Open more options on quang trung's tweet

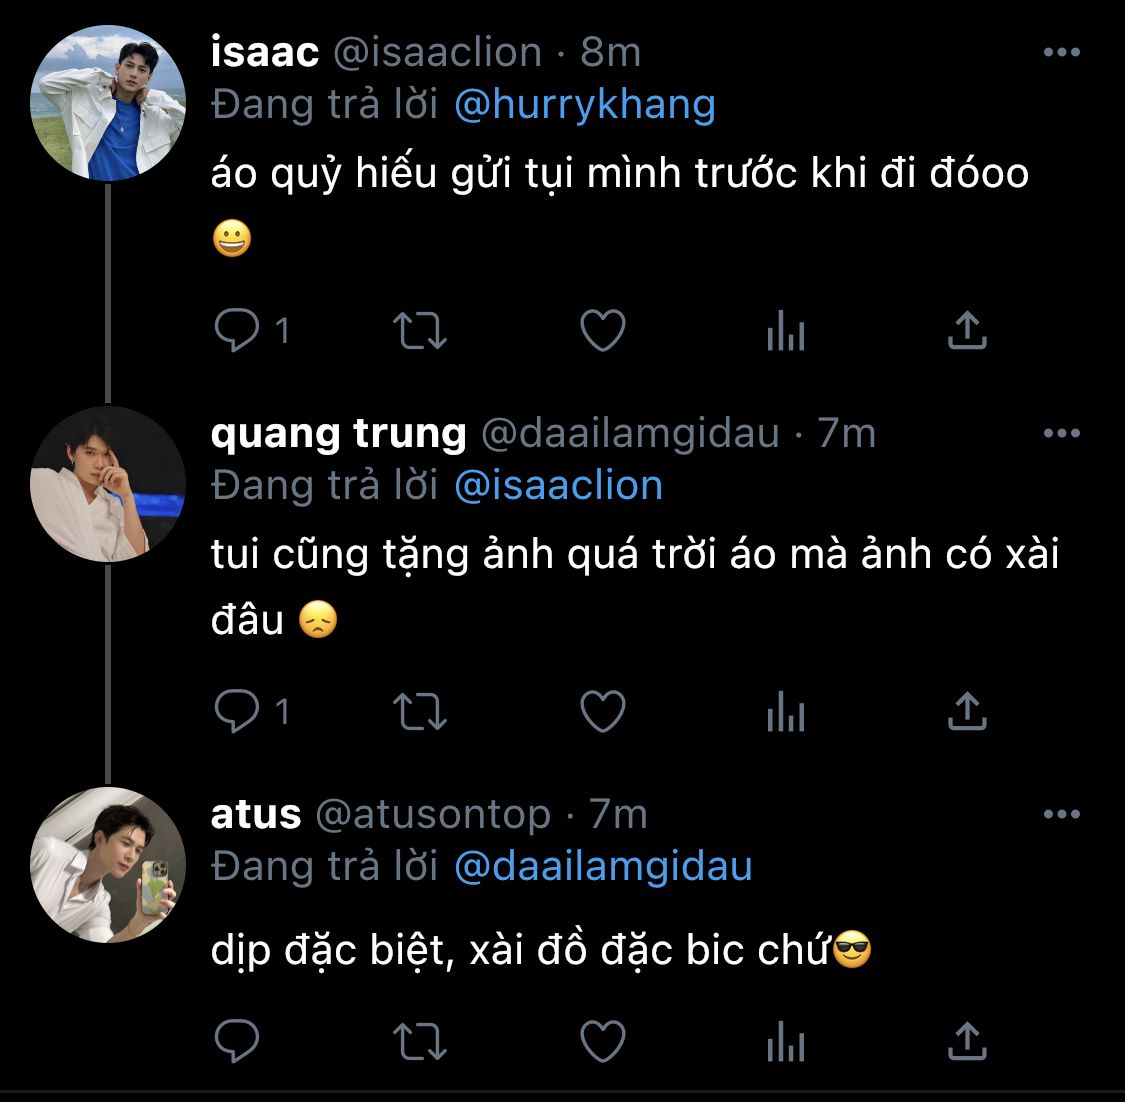(x=1061, y=434)
